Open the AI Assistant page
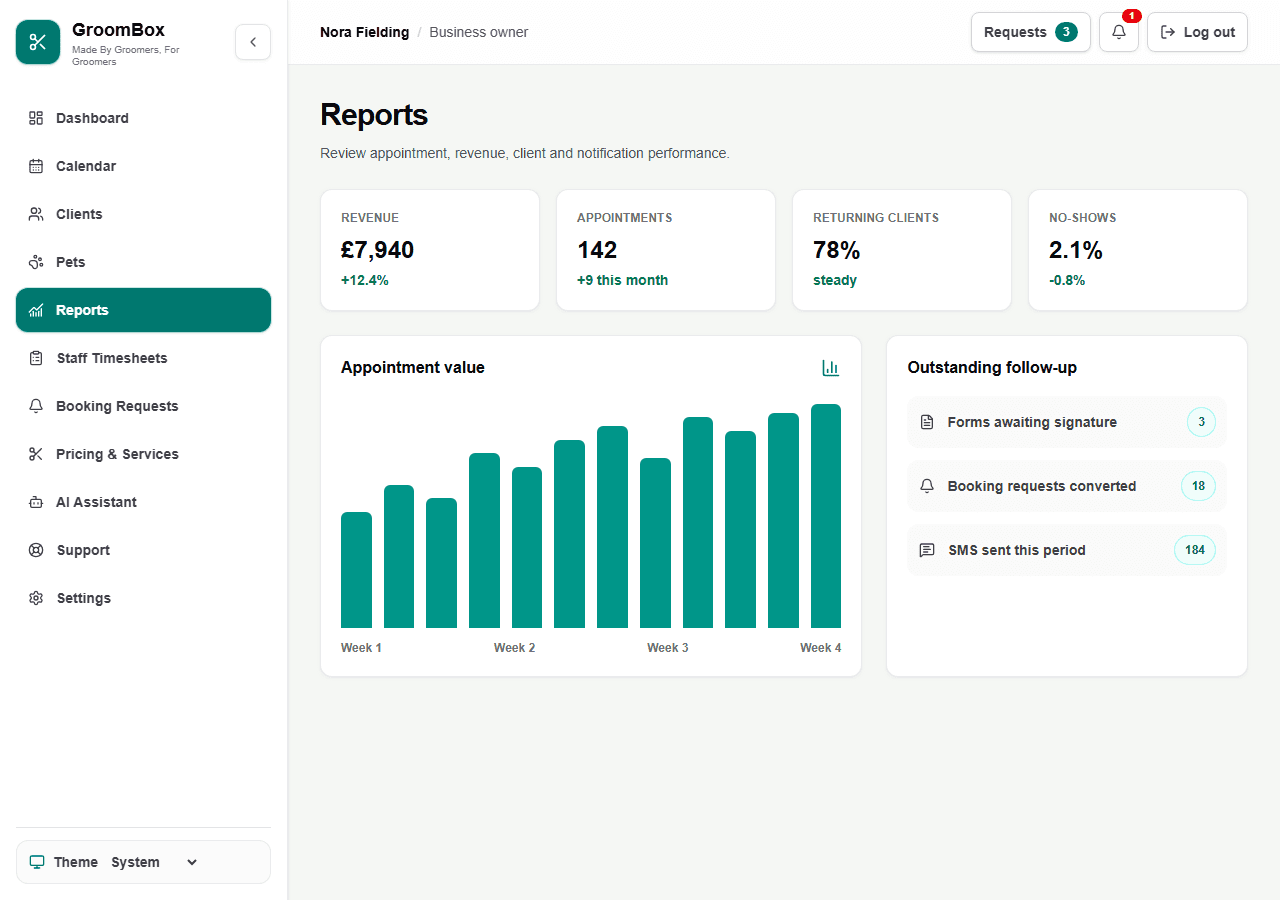This screenshot has height=900, width=1280. pos(143,502)
